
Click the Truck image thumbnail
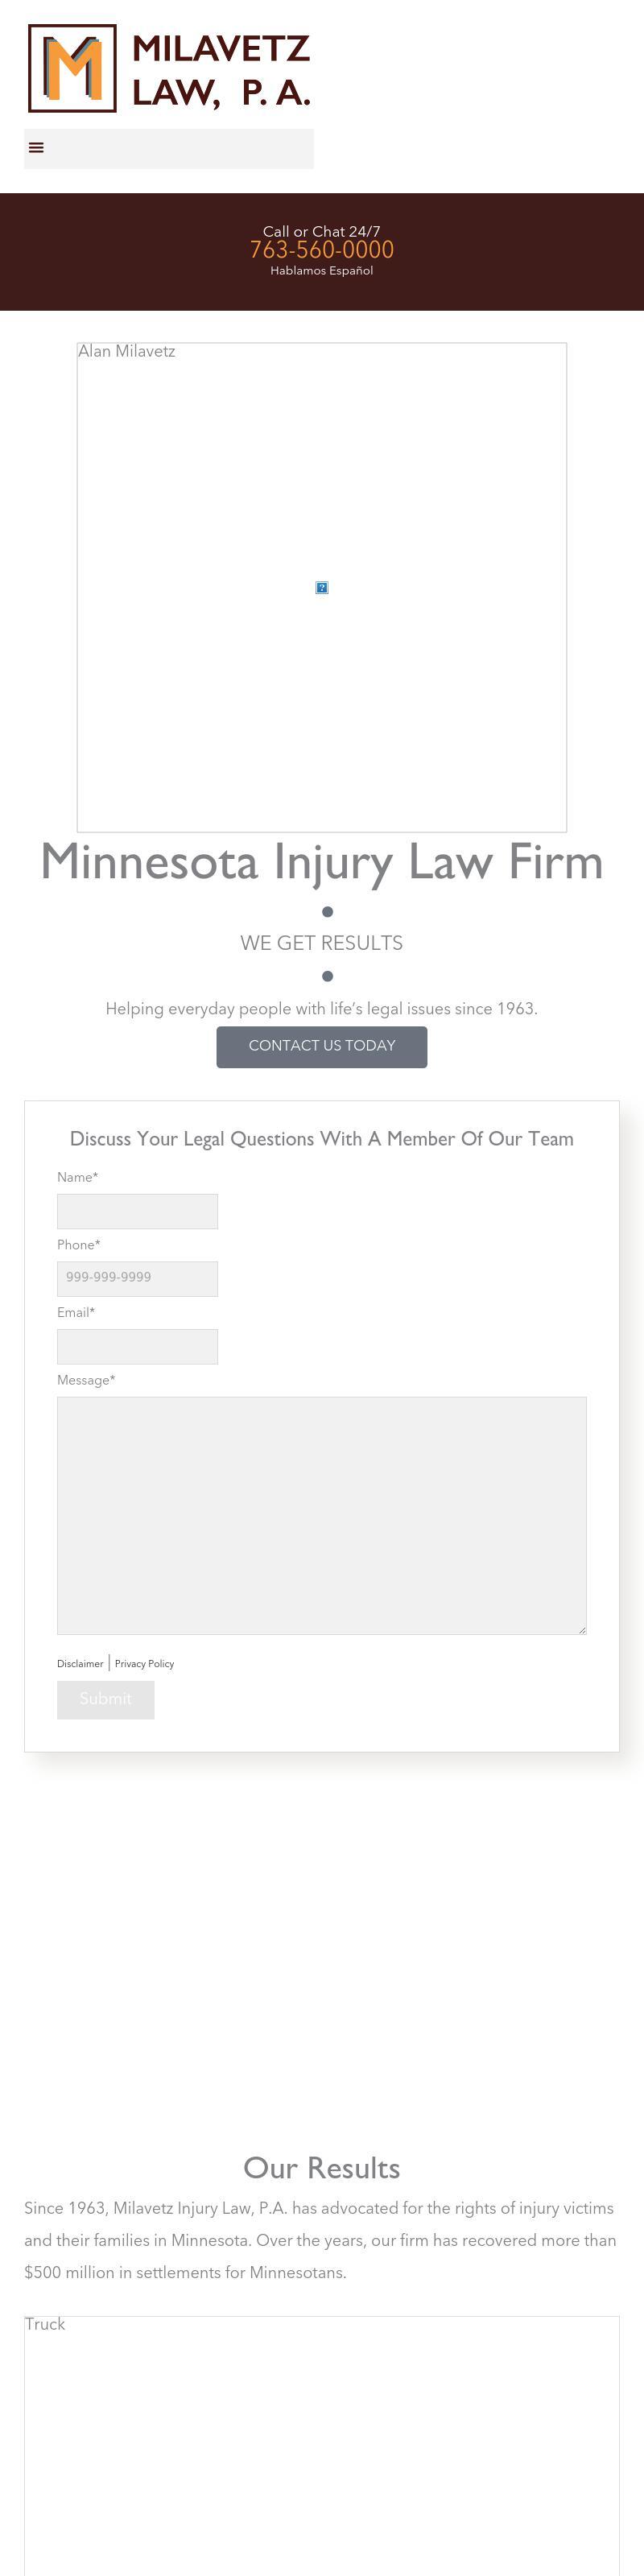click(322, 2445)
